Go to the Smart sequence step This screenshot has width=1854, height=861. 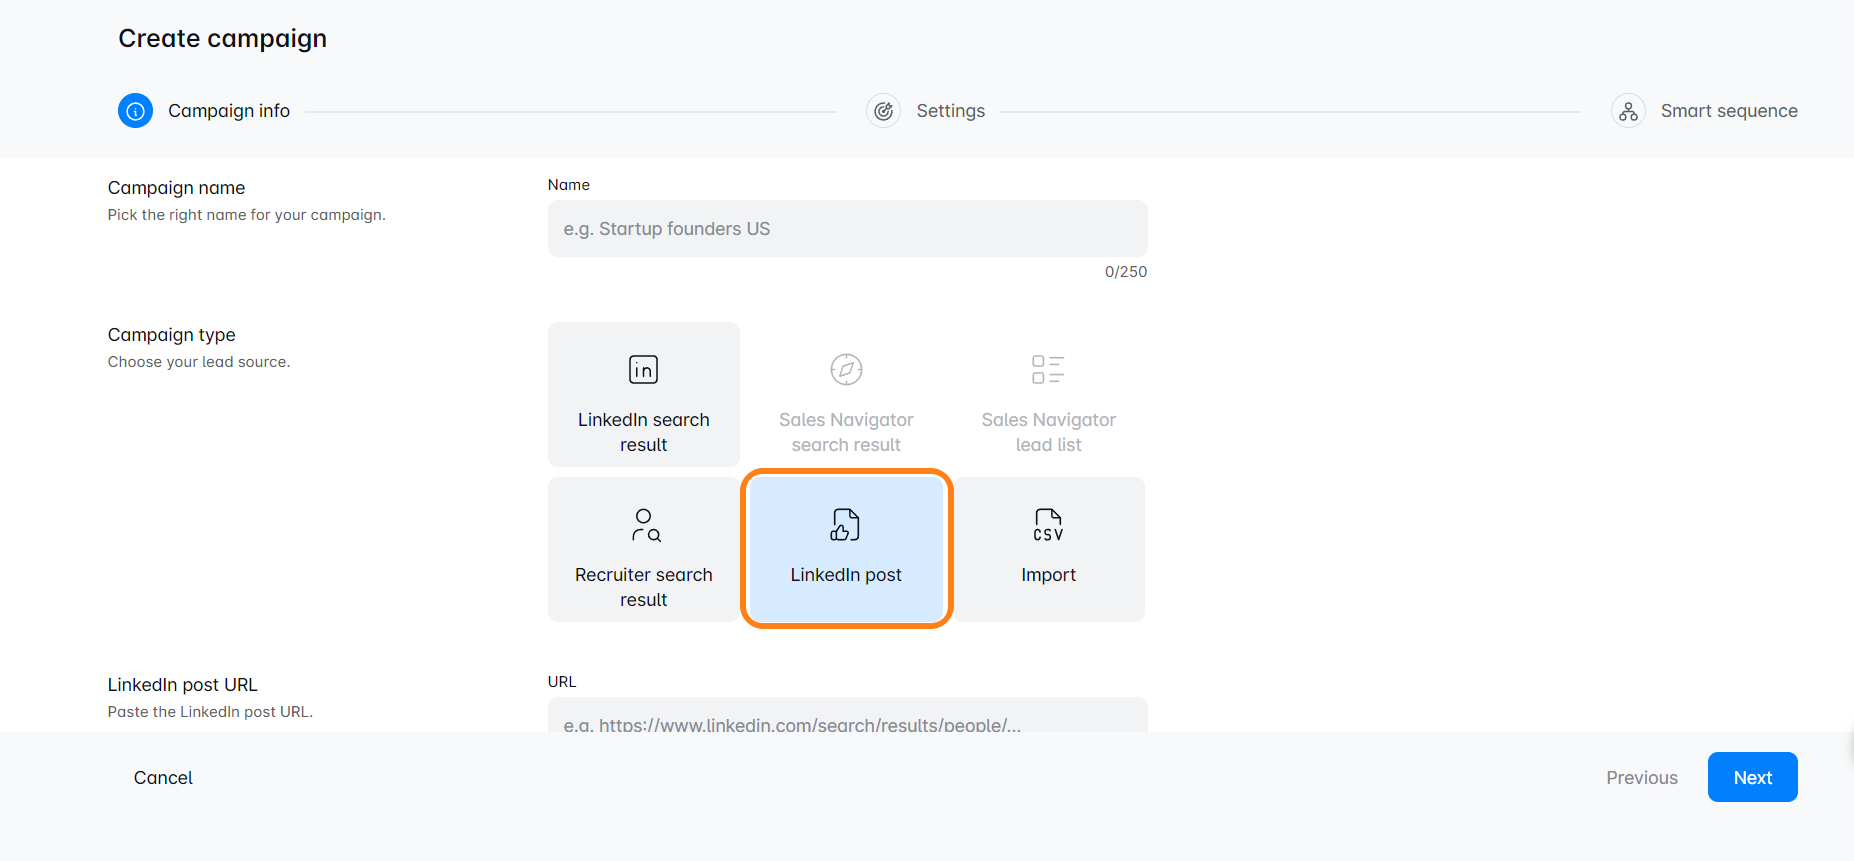pyautogui.click(x=1728, y=111)
